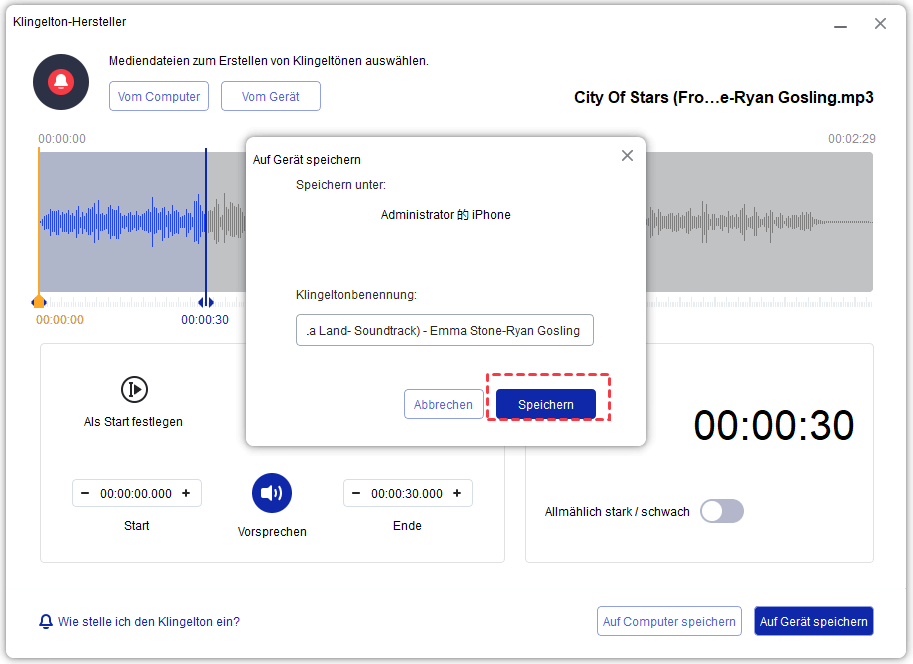Image resolution: width=913 pixels, height=664 pixels.
Task: Toggle the 'Allmählich stark / schwach' switch
Action: tap(721, 511)
